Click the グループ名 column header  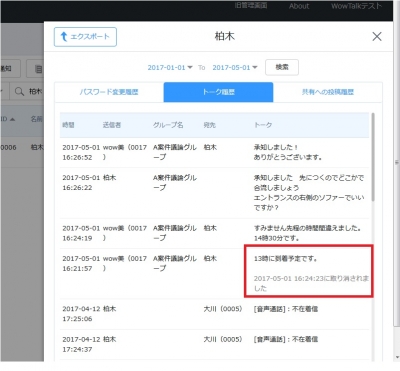(168, 125)
